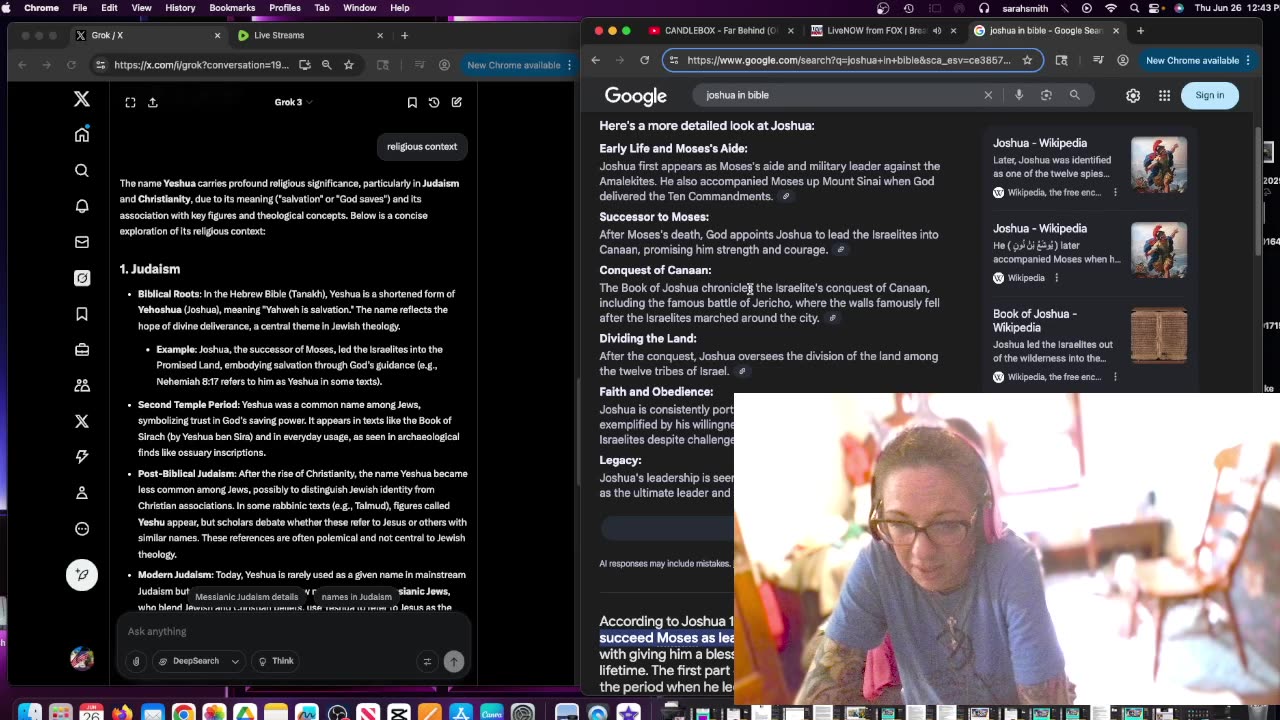Open Edit menu in macOS menu bar
This screenshot has height=720, width=1280.
pos(109,8)
